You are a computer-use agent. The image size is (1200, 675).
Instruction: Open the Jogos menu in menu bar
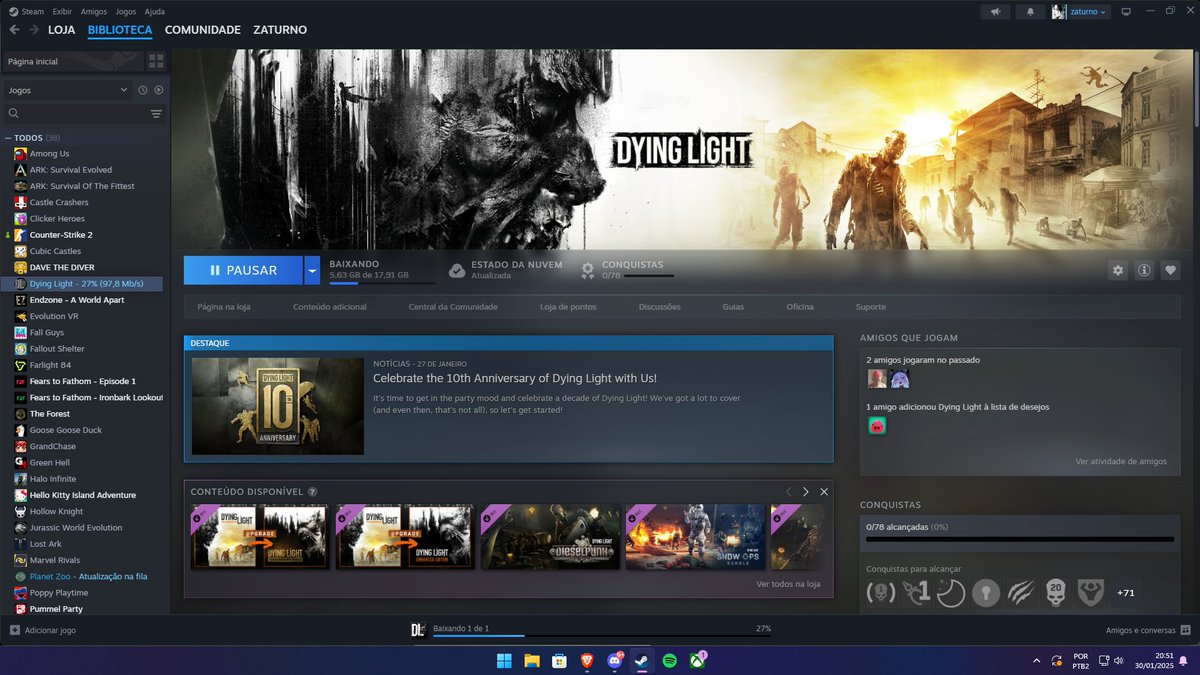click(126, 11)
